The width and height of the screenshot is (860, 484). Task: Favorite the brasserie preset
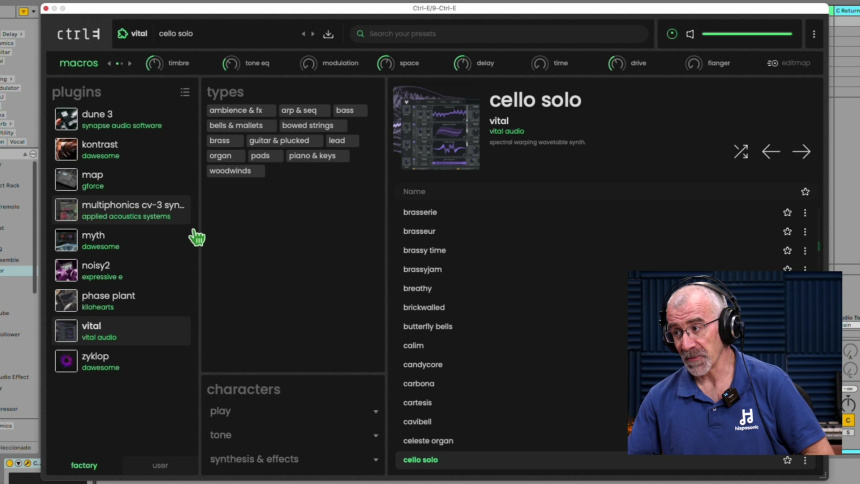(788, 212)
